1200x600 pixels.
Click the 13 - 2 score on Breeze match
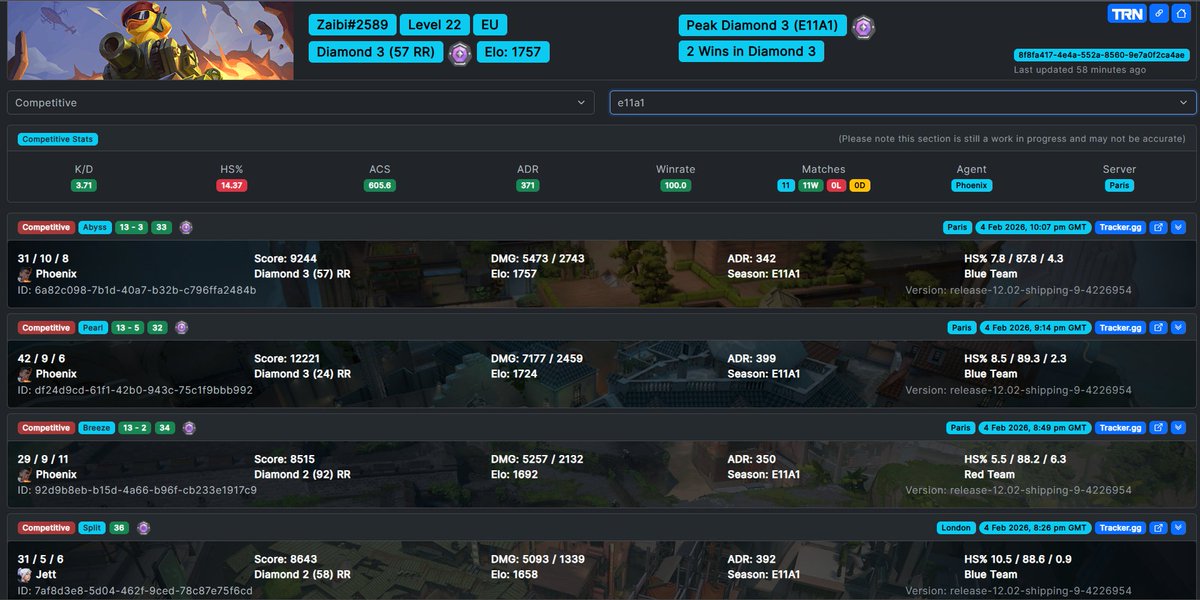(x=135, y=428)
